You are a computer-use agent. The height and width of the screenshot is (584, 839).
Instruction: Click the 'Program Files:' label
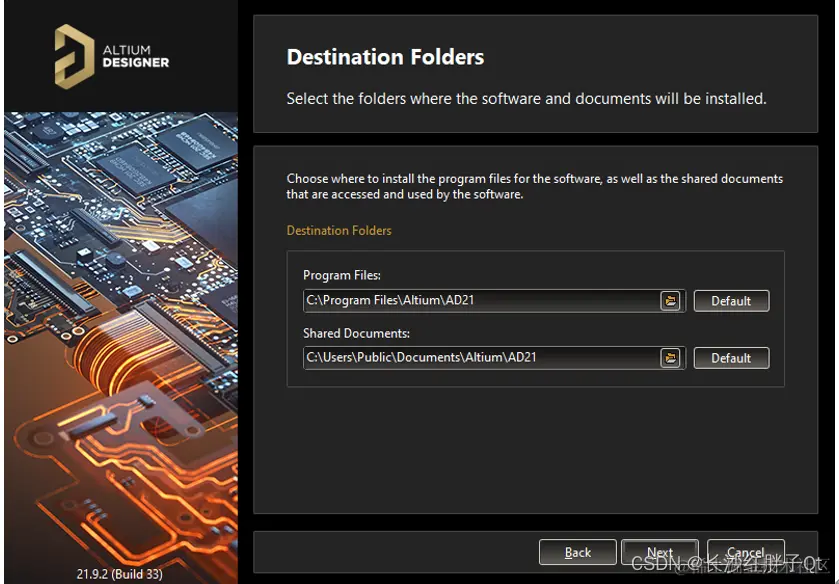click(342, 275)
